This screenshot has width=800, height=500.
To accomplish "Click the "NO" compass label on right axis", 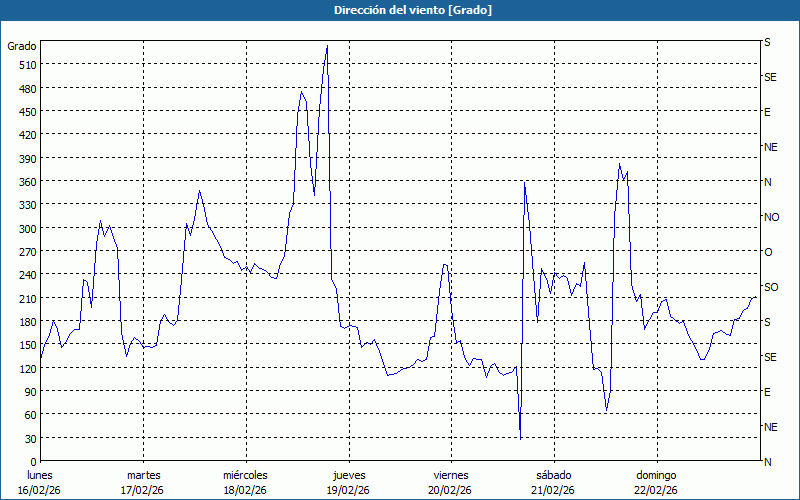I will click(771, 217).
